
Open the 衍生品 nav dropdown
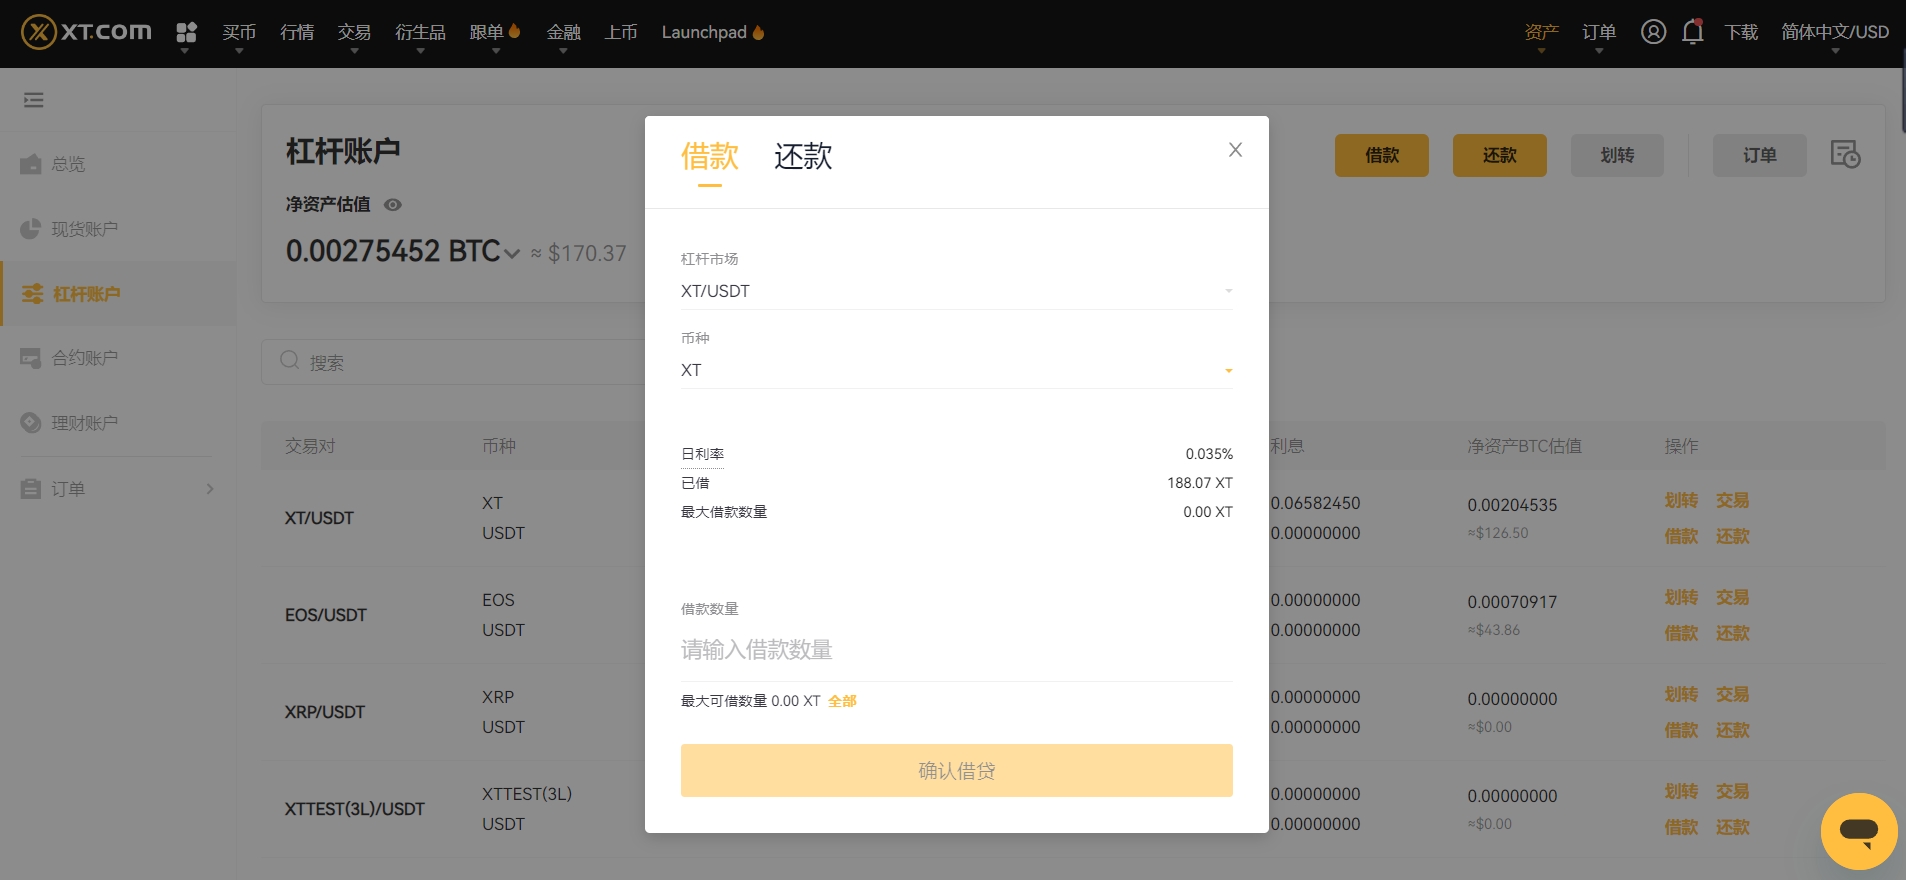(420, 33)
